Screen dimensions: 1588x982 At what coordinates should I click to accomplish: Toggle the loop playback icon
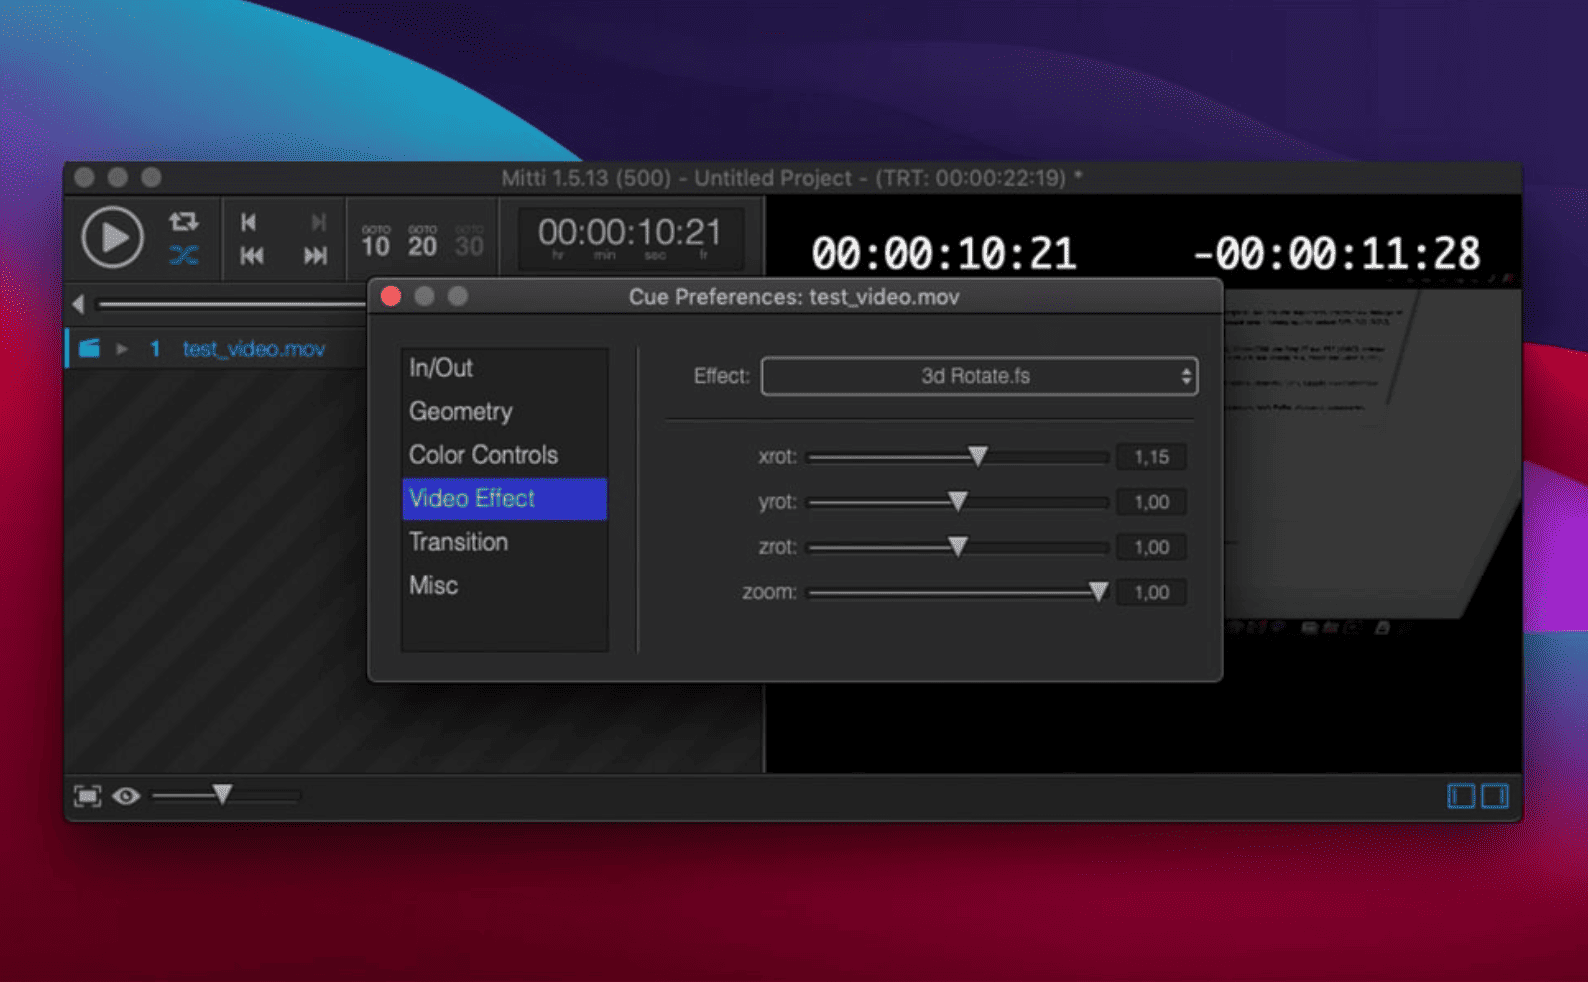(x=184, y=221)
